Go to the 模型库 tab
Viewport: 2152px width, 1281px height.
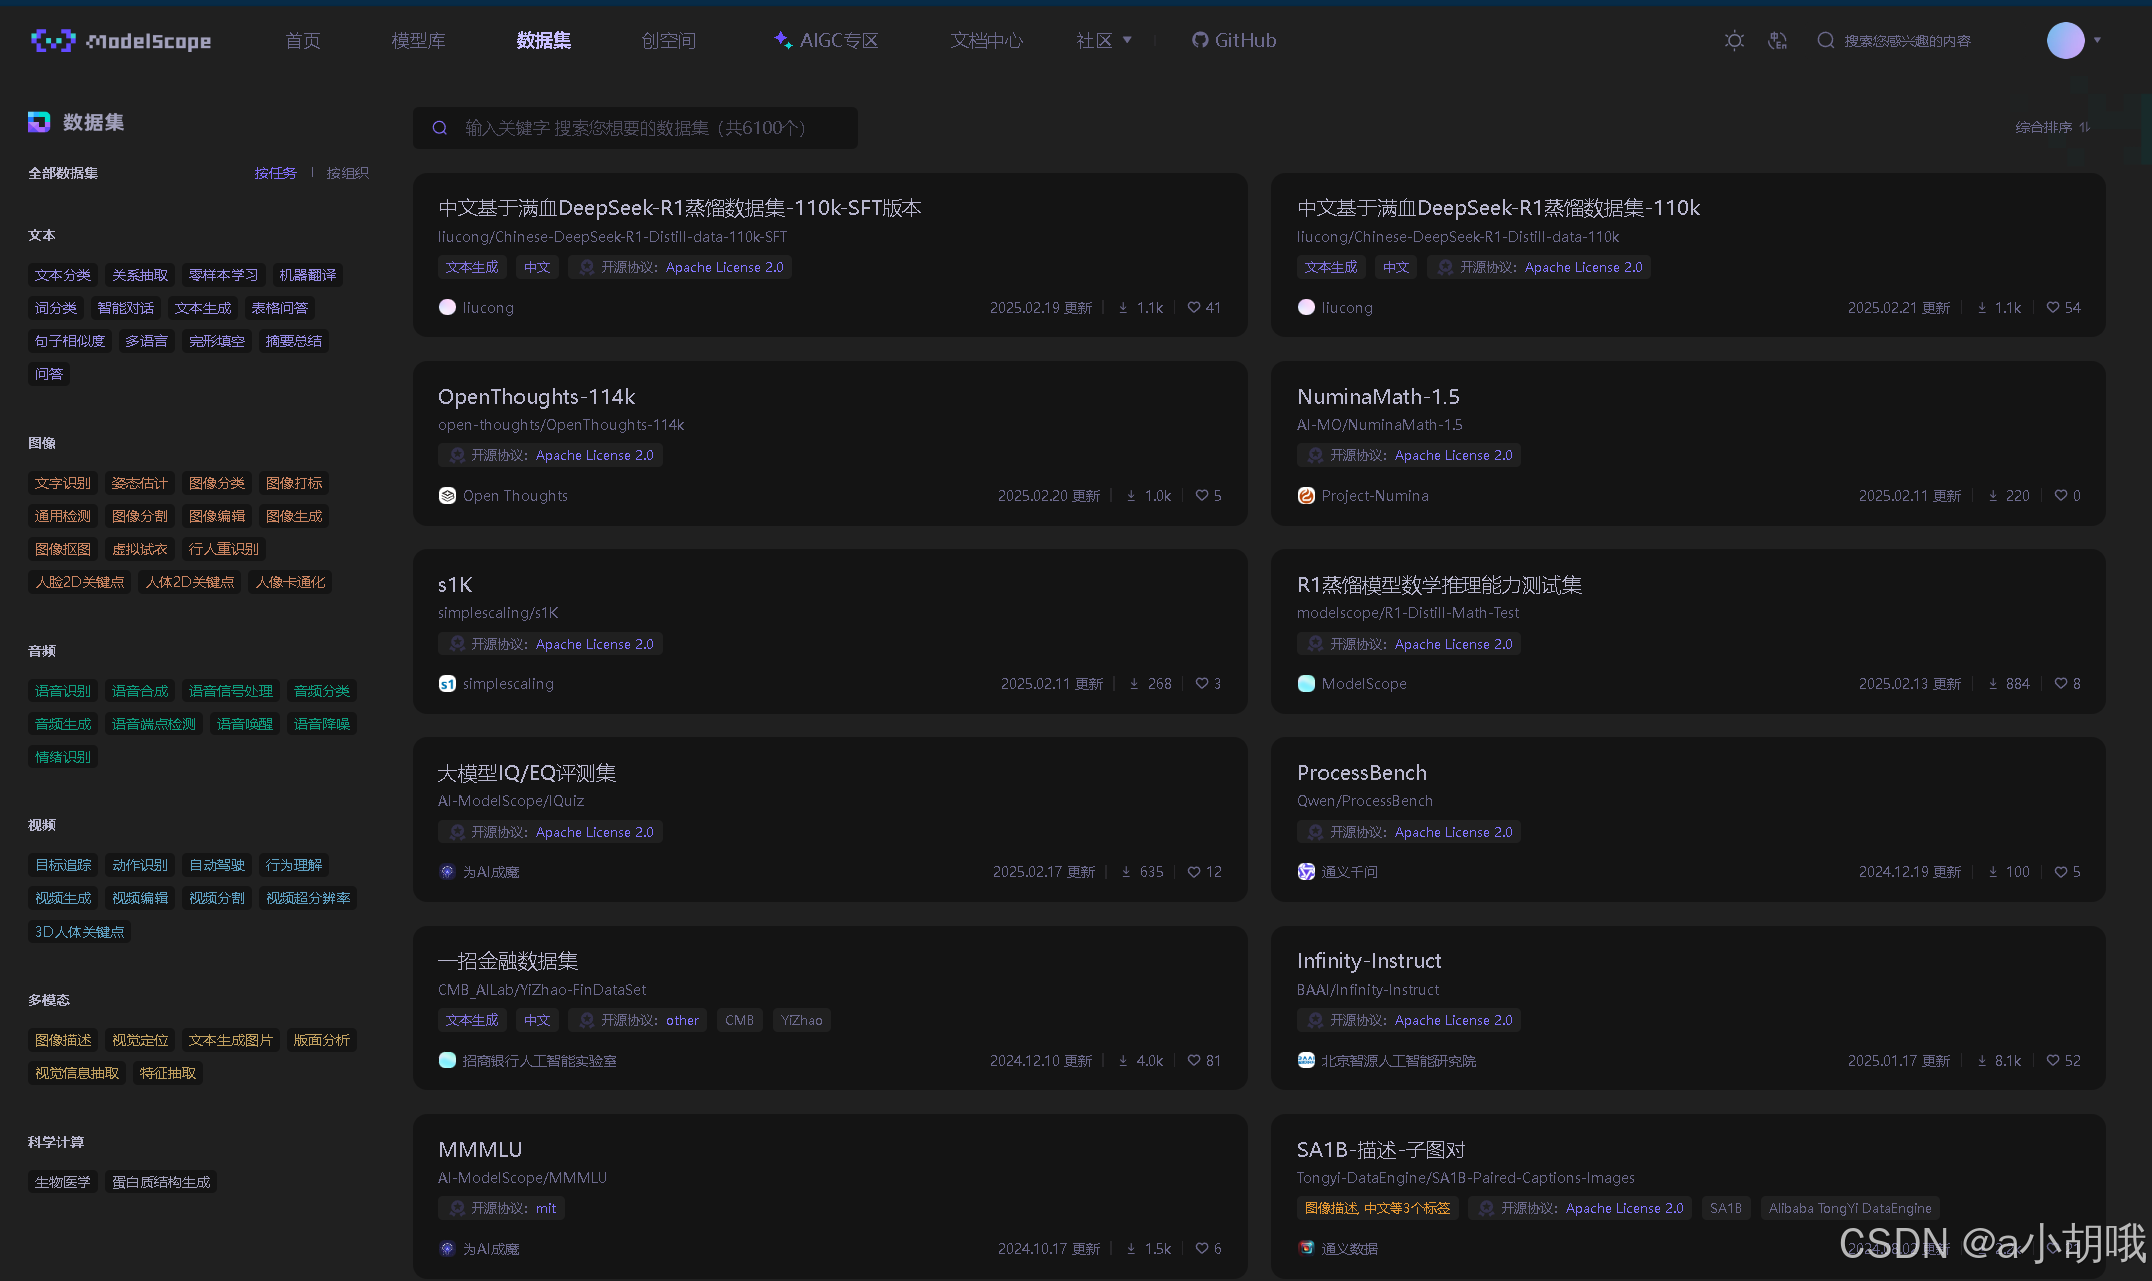418,41
